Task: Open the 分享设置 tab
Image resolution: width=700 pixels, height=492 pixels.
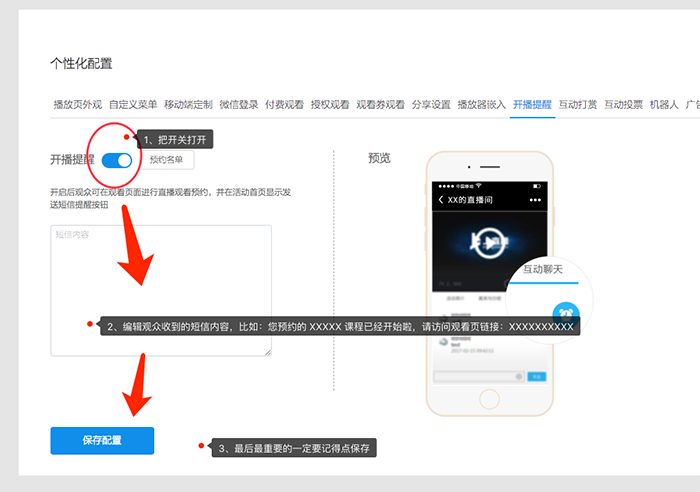Action: (431, 104)
